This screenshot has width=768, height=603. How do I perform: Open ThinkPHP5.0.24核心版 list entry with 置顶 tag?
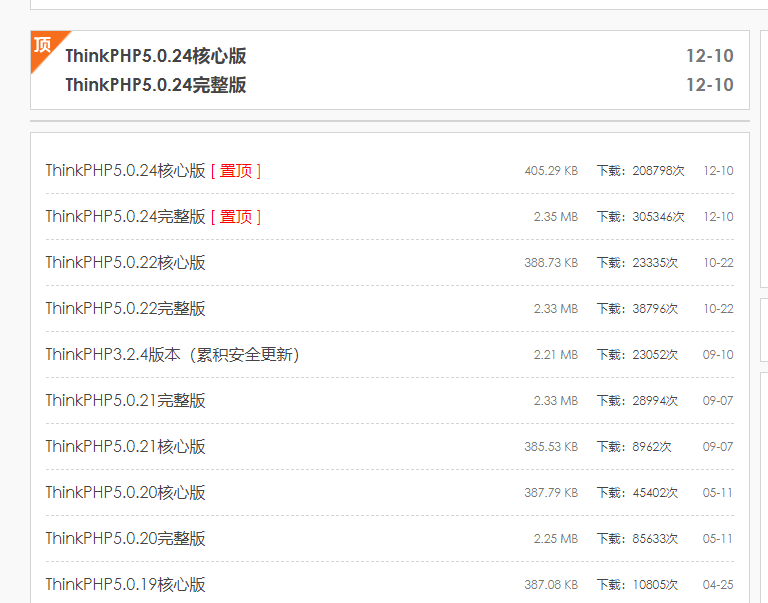tap(125, 170)
